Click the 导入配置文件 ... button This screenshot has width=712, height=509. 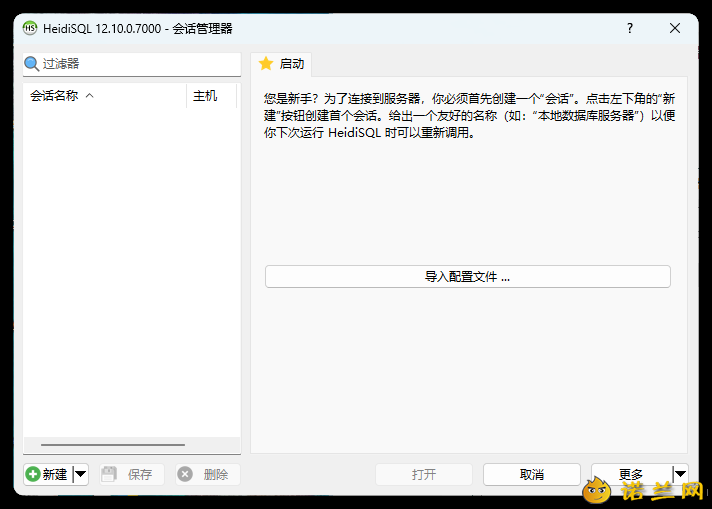[x=468, y=277]
